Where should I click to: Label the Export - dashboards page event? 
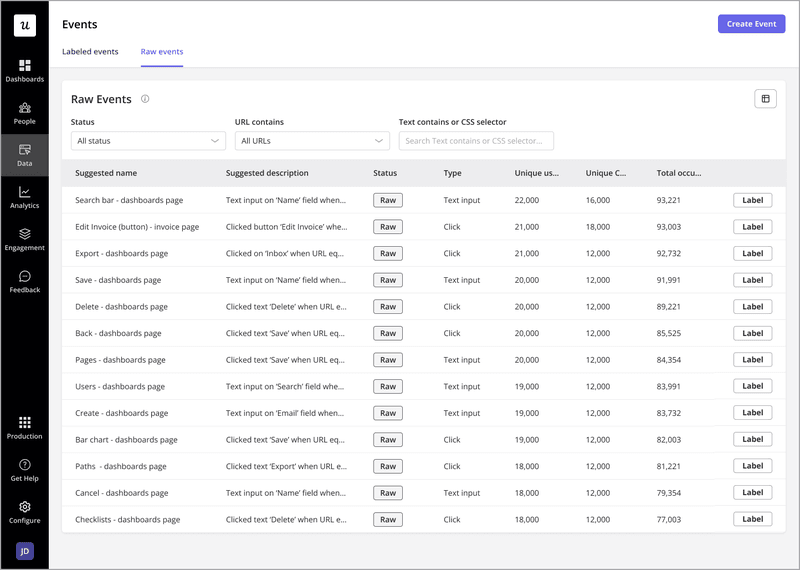click(753, 253)
